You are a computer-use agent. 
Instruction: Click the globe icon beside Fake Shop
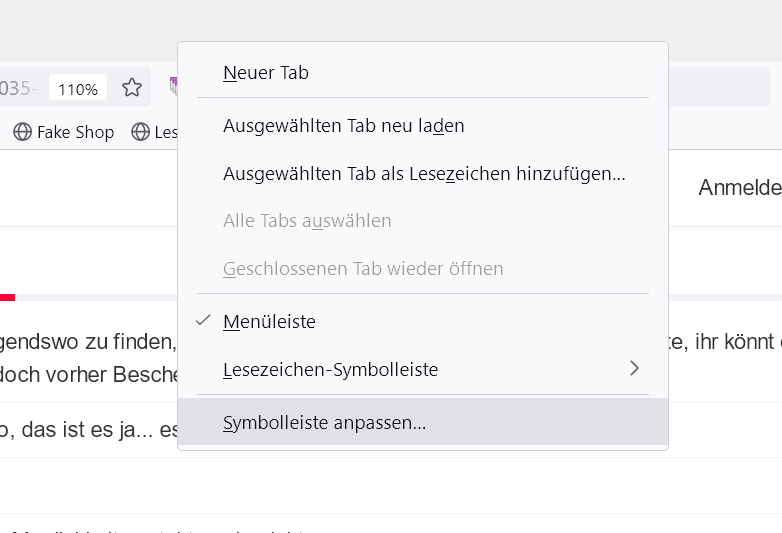click(22, 131)
